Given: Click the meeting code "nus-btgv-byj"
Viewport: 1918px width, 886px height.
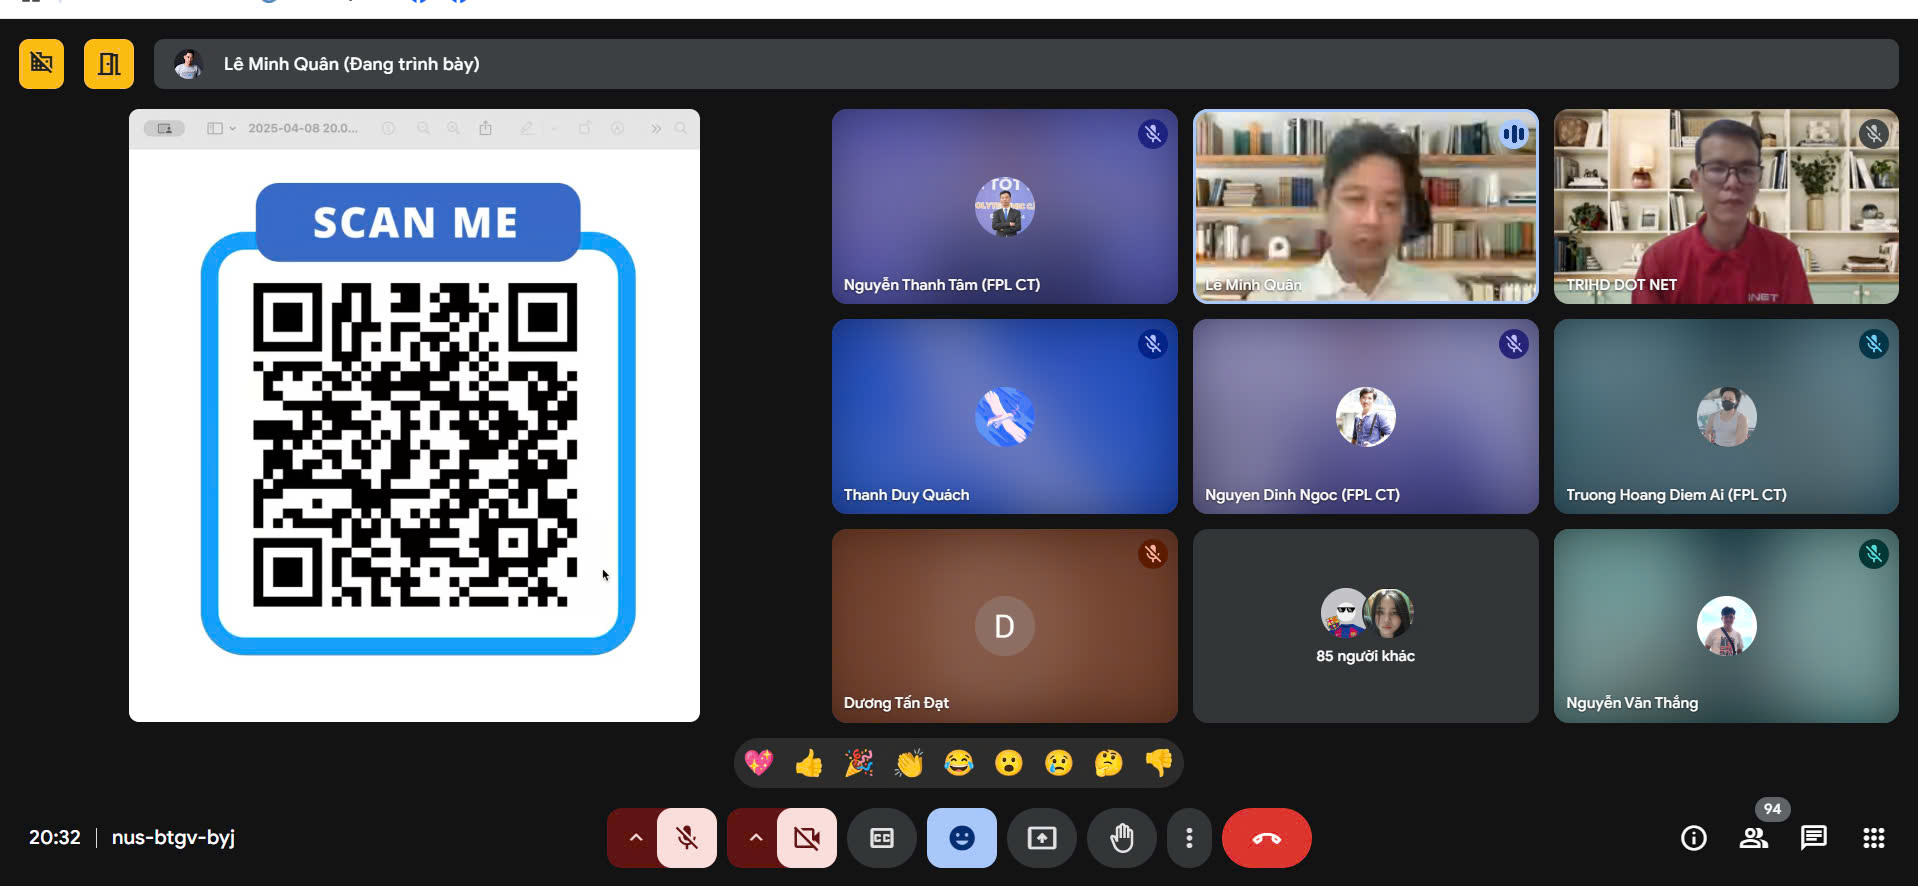Looking at the screenshot, I should [x=173, y=838].
